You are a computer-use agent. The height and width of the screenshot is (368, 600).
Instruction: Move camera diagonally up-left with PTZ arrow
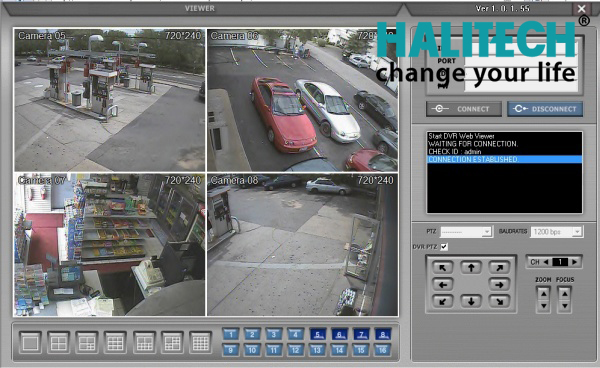point(443,268)
